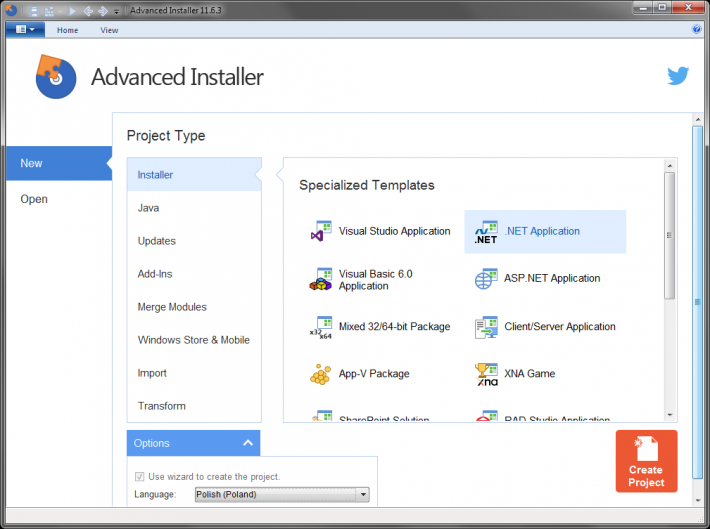Select XNA Game label
710x529 pixels.
tap(529, 374)
